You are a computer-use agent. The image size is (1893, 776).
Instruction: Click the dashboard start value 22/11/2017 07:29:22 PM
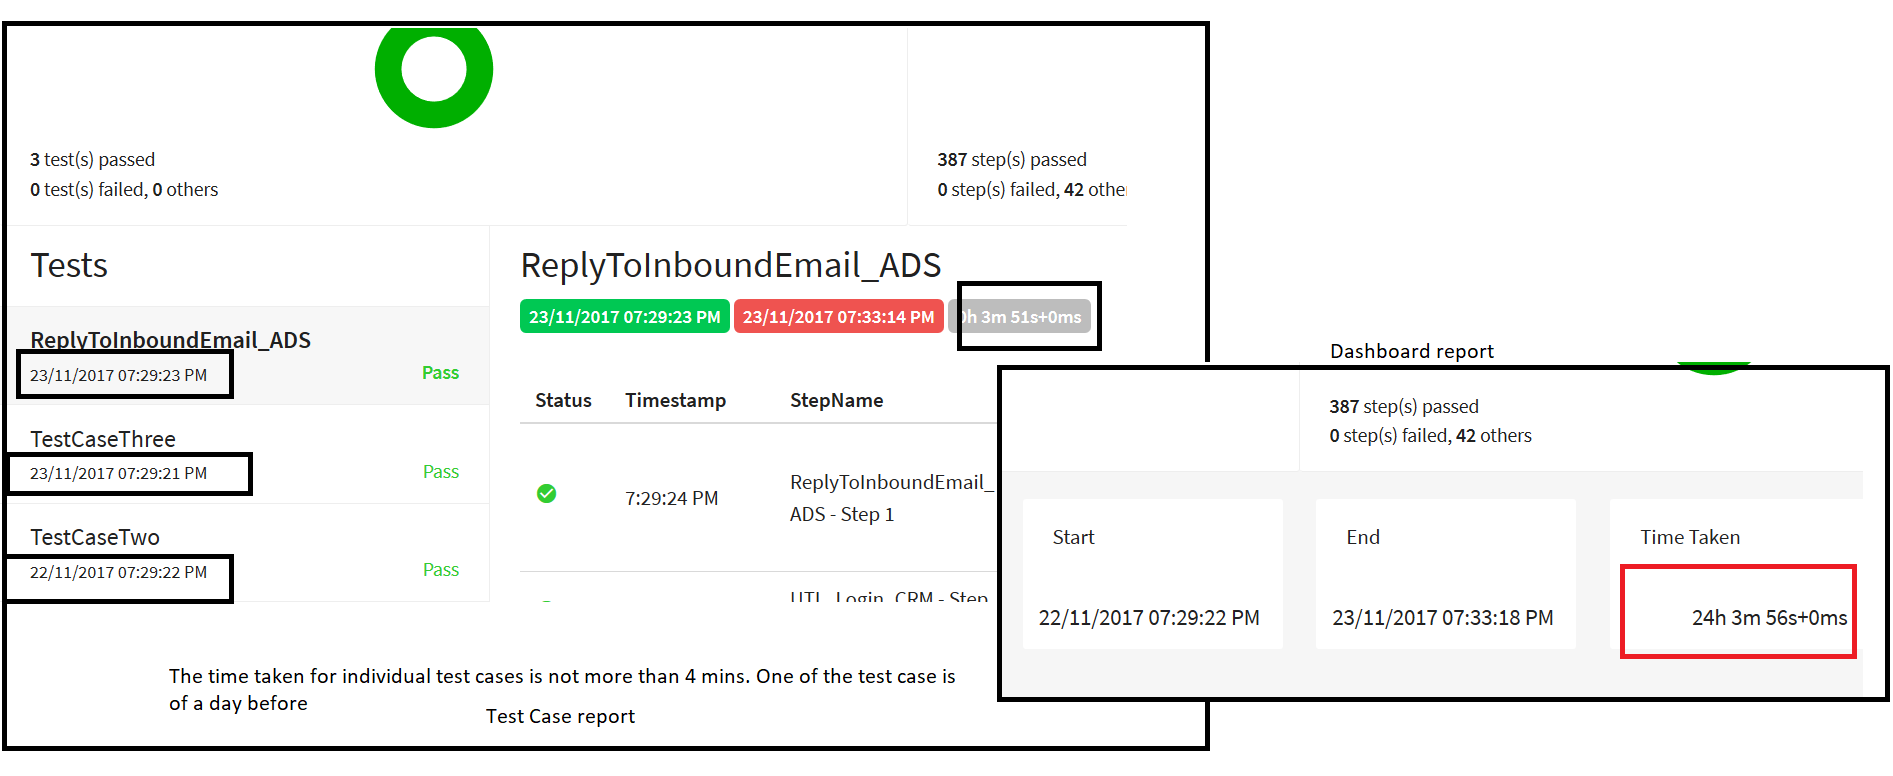click(x=1149, y=618)
